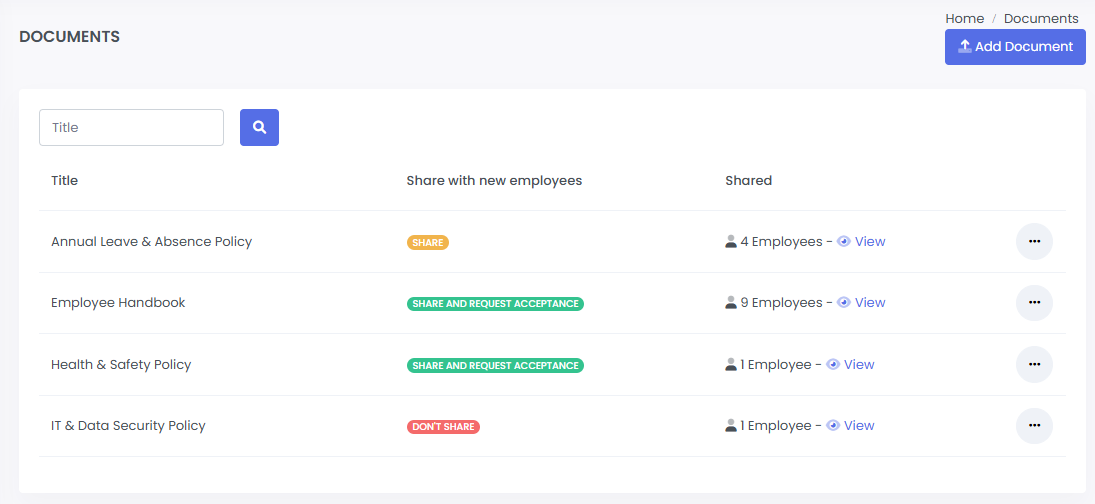Click eye icon in Annual Leave row
The height and width of the screenshot is (504, 1095).
pos(844,242)
